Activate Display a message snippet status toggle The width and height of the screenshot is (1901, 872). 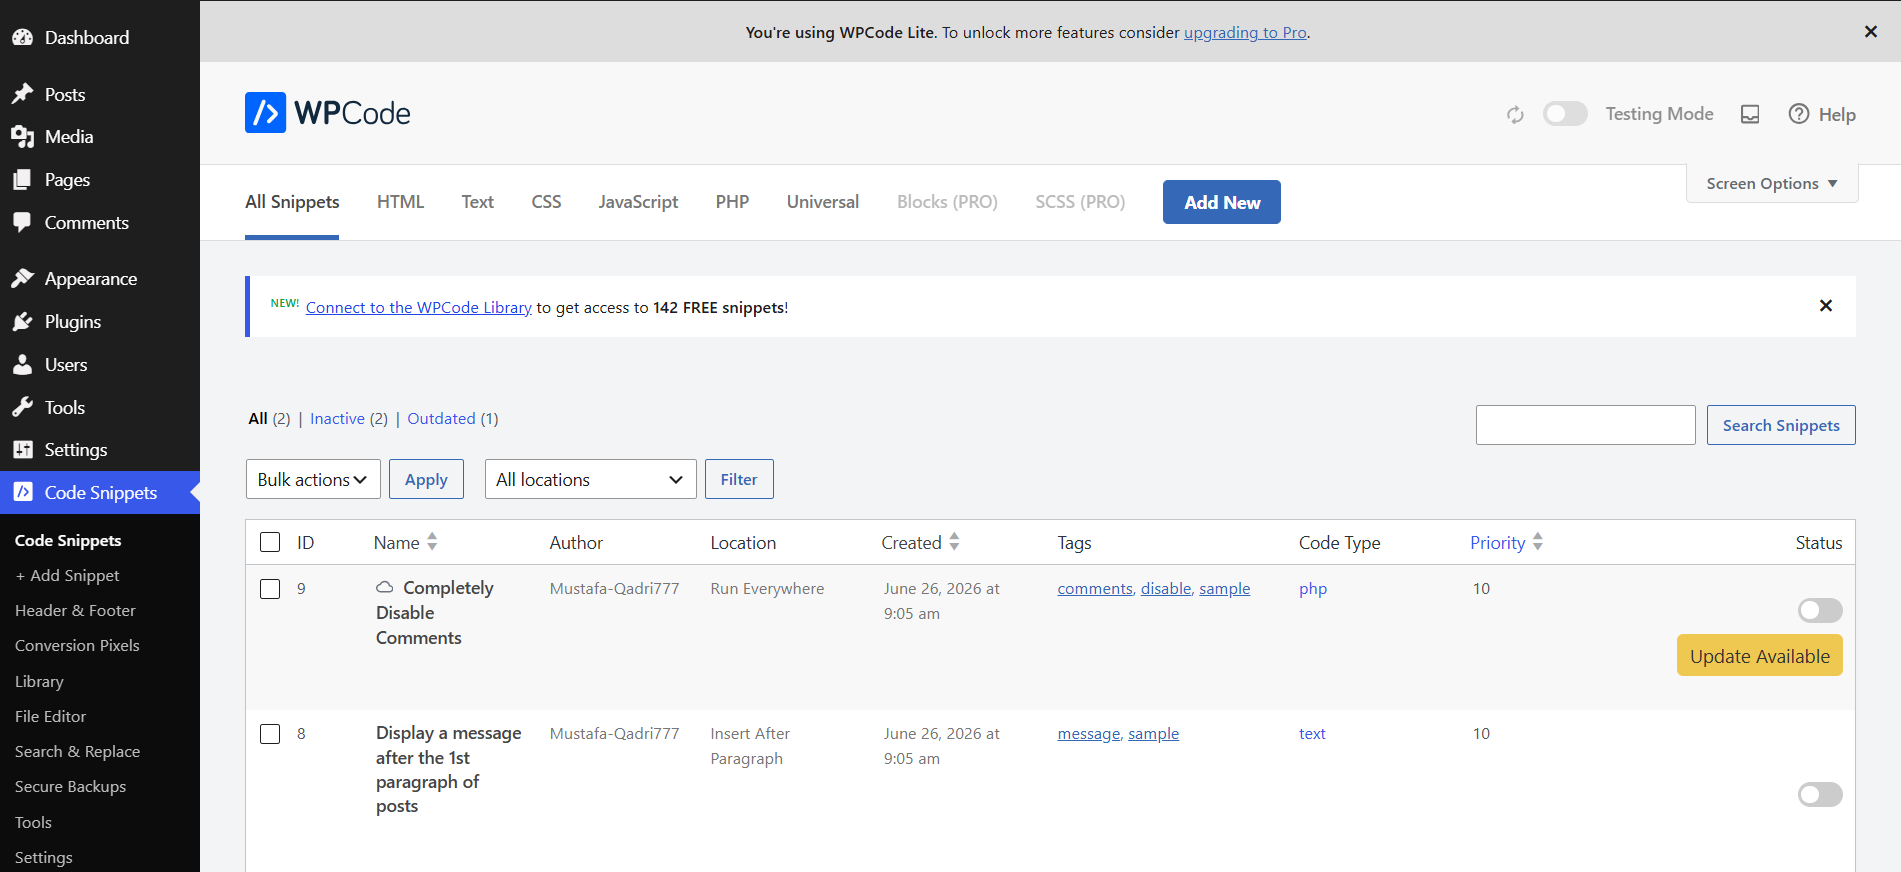(1820, 794)
